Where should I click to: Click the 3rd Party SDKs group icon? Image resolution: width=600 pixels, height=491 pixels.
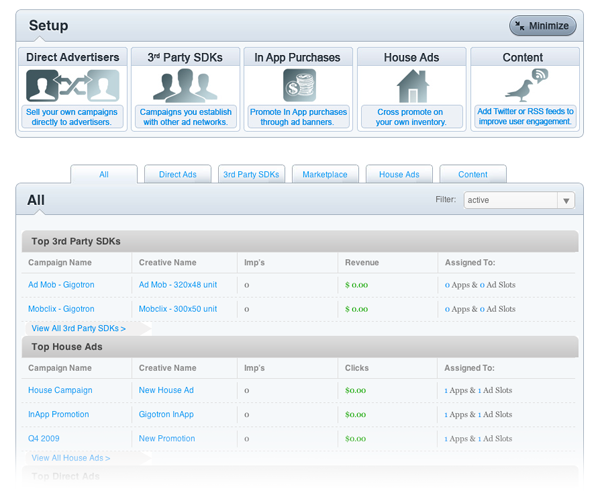185,86
